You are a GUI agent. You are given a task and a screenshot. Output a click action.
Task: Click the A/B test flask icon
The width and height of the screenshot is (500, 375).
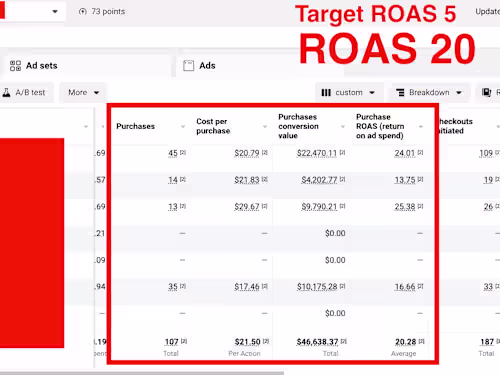(6, 92)
